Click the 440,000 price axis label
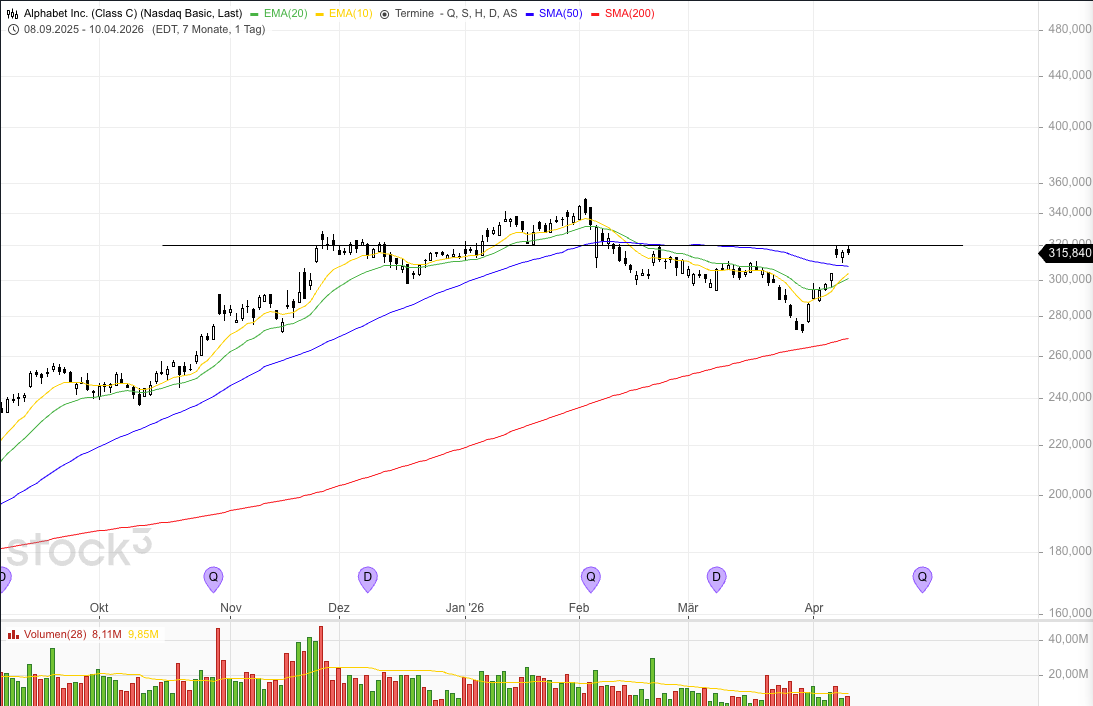This screenshot has width=1093, height=706. 1069,75
